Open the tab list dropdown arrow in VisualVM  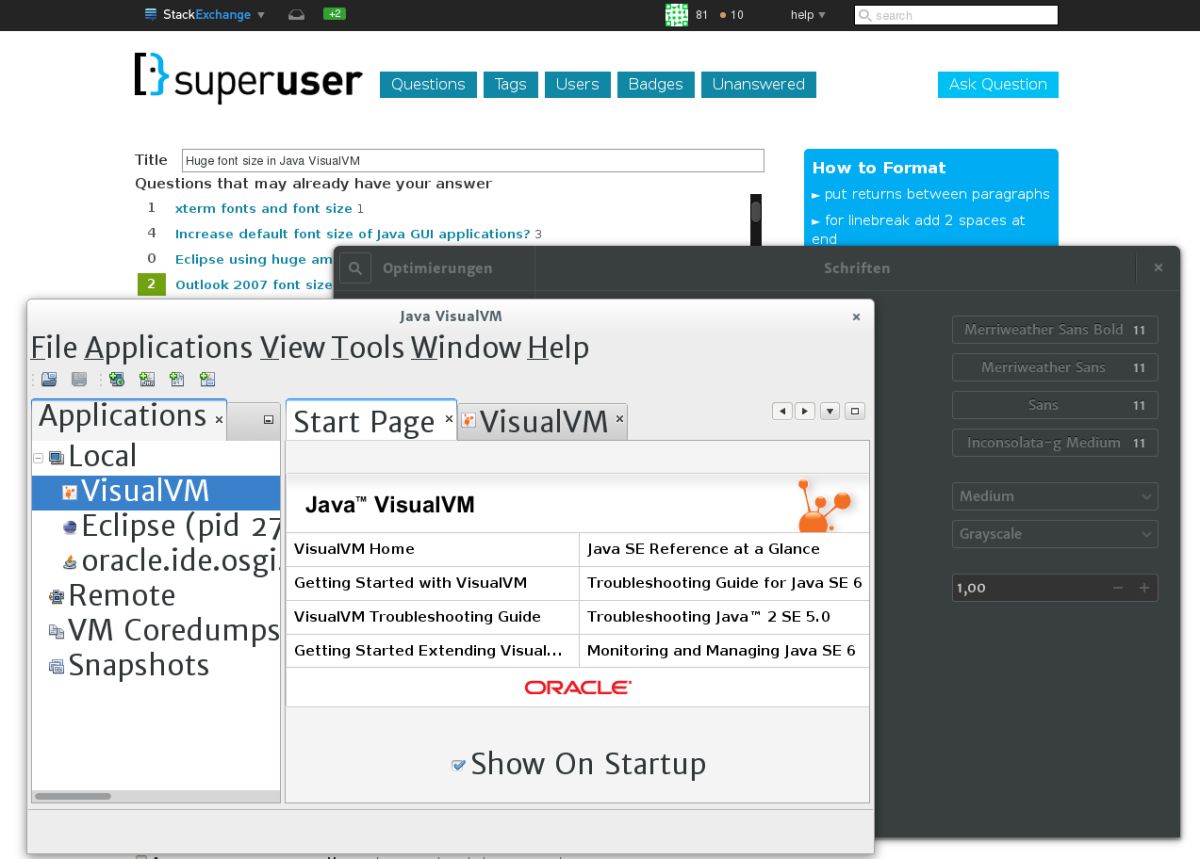tap(830, 411)
